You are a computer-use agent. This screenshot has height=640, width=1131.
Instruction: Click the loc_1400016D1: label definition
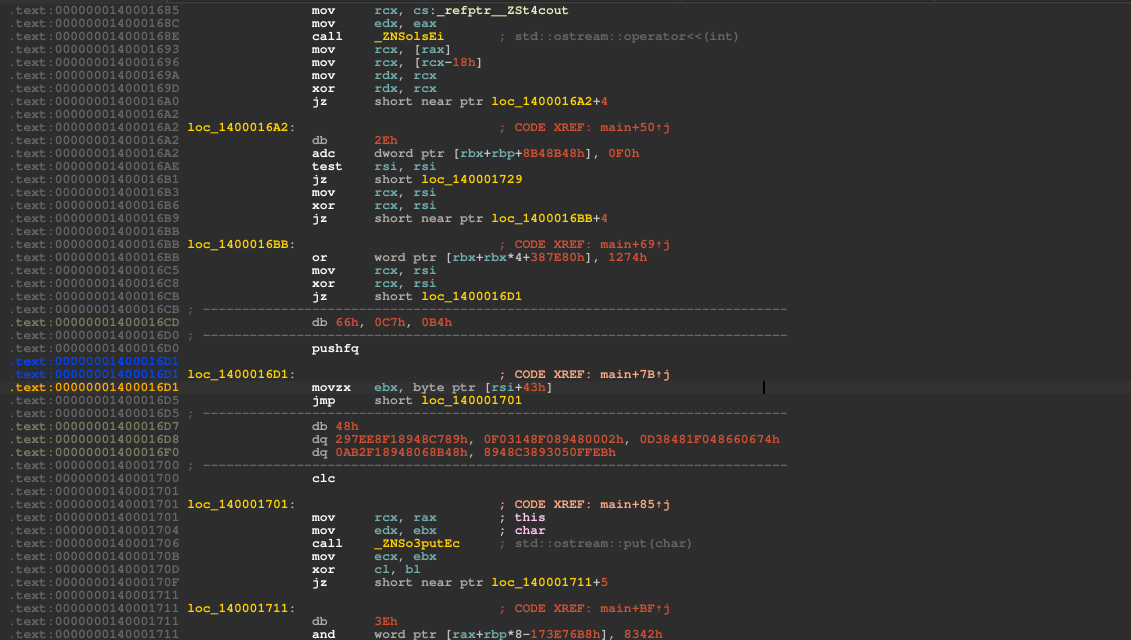[242, 374]
